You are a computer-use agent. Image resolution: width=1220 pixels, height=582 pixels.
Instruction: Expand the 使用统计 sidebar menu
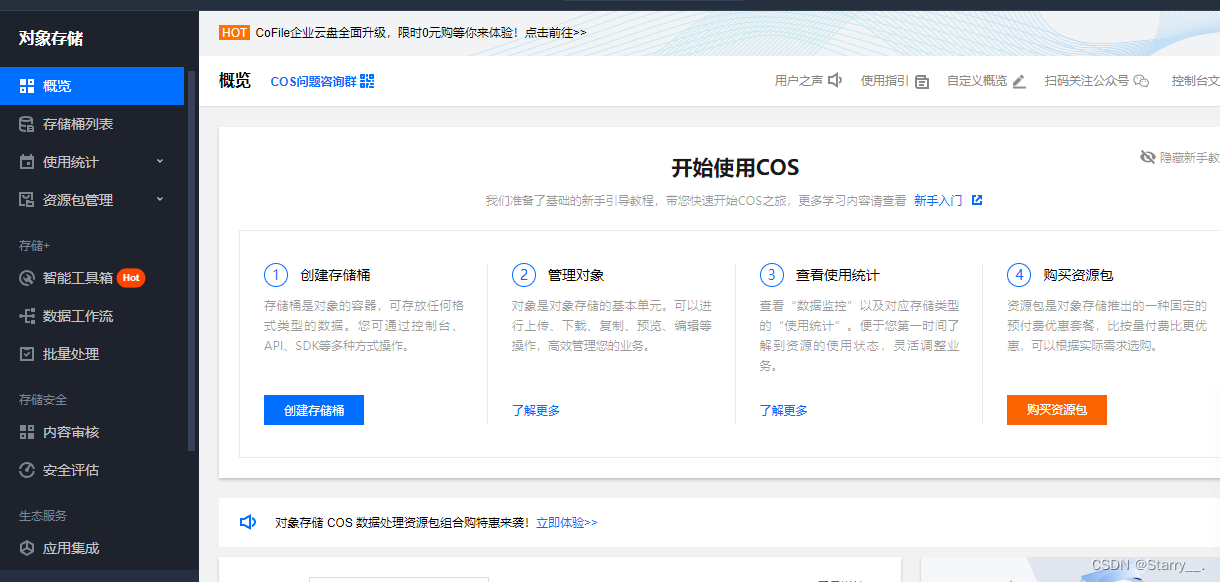click(60, 162)
